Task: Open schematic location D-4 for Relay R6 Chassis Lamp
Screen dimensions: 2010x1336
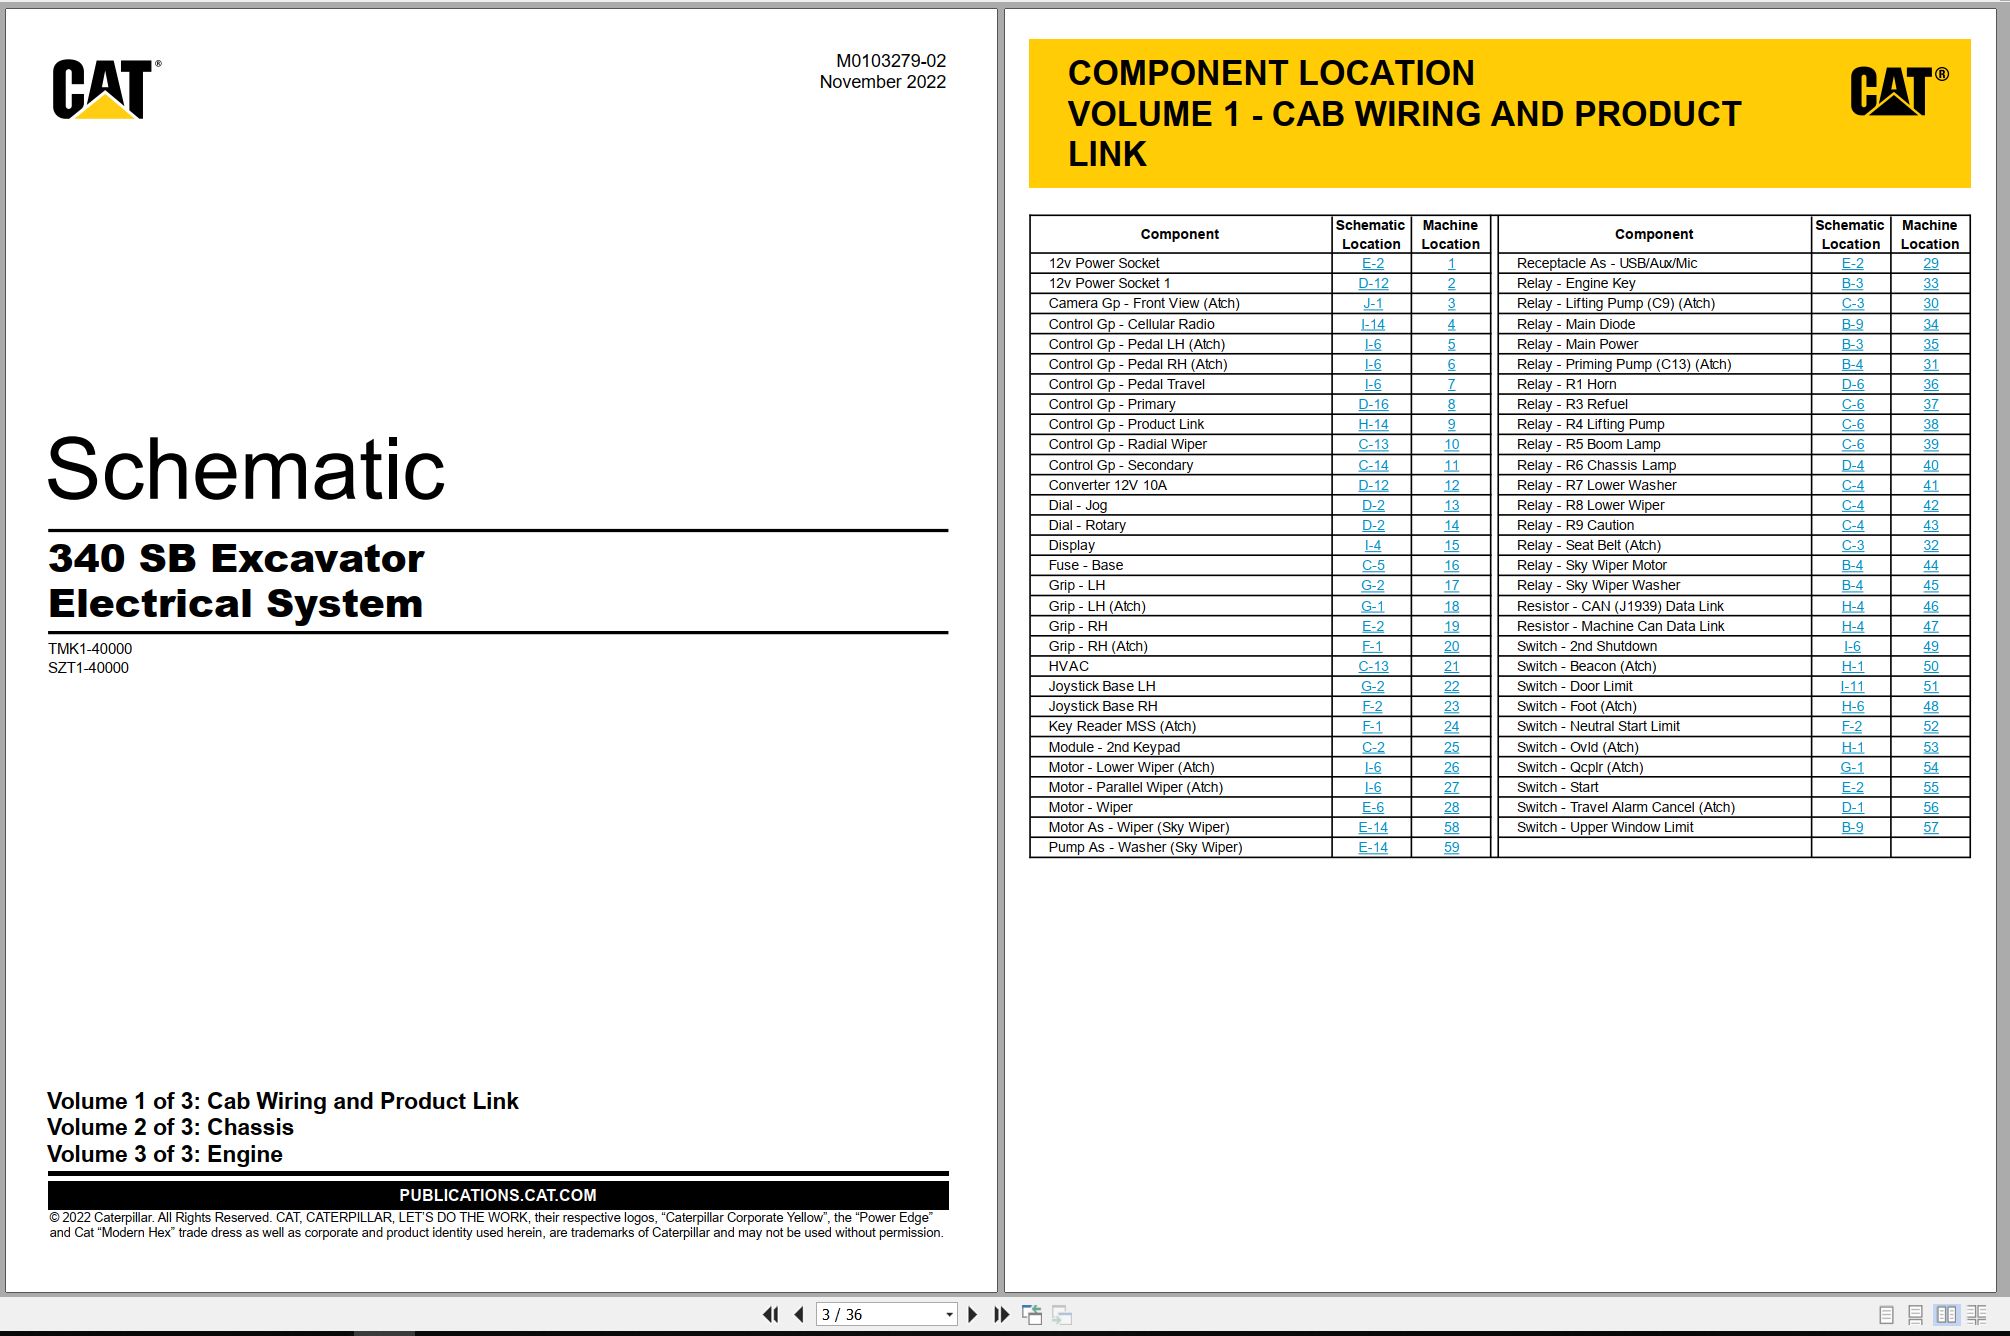Action: pyautogui.click(x=1852, y=465)
